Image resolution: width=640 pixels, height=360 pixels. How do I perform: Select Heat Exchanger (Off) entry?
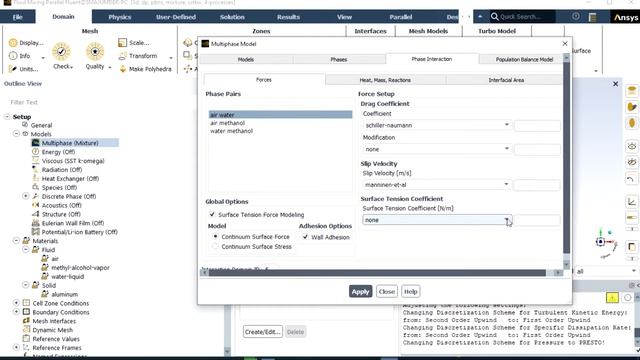70,179
